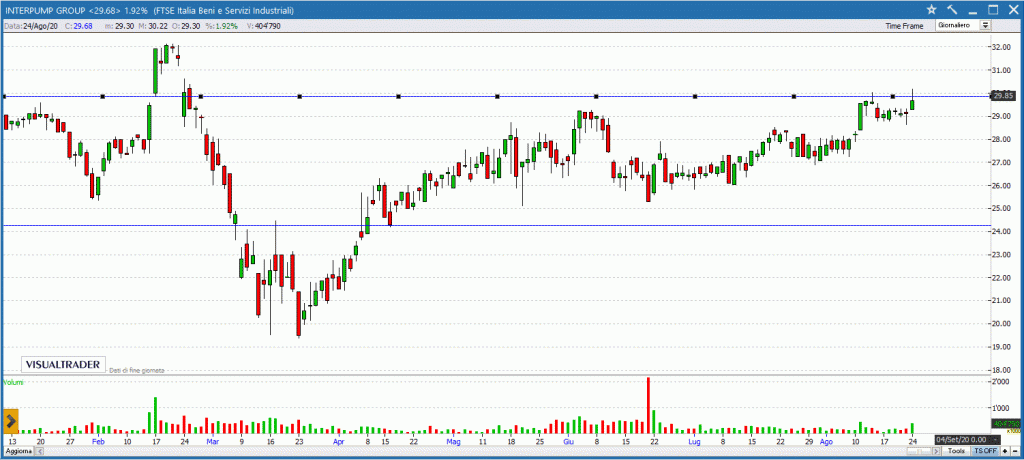Click the Data: 24/Ago/20 field
Image resolution: width=1024 pixels, height=460 pixels.
pos(31,26)
